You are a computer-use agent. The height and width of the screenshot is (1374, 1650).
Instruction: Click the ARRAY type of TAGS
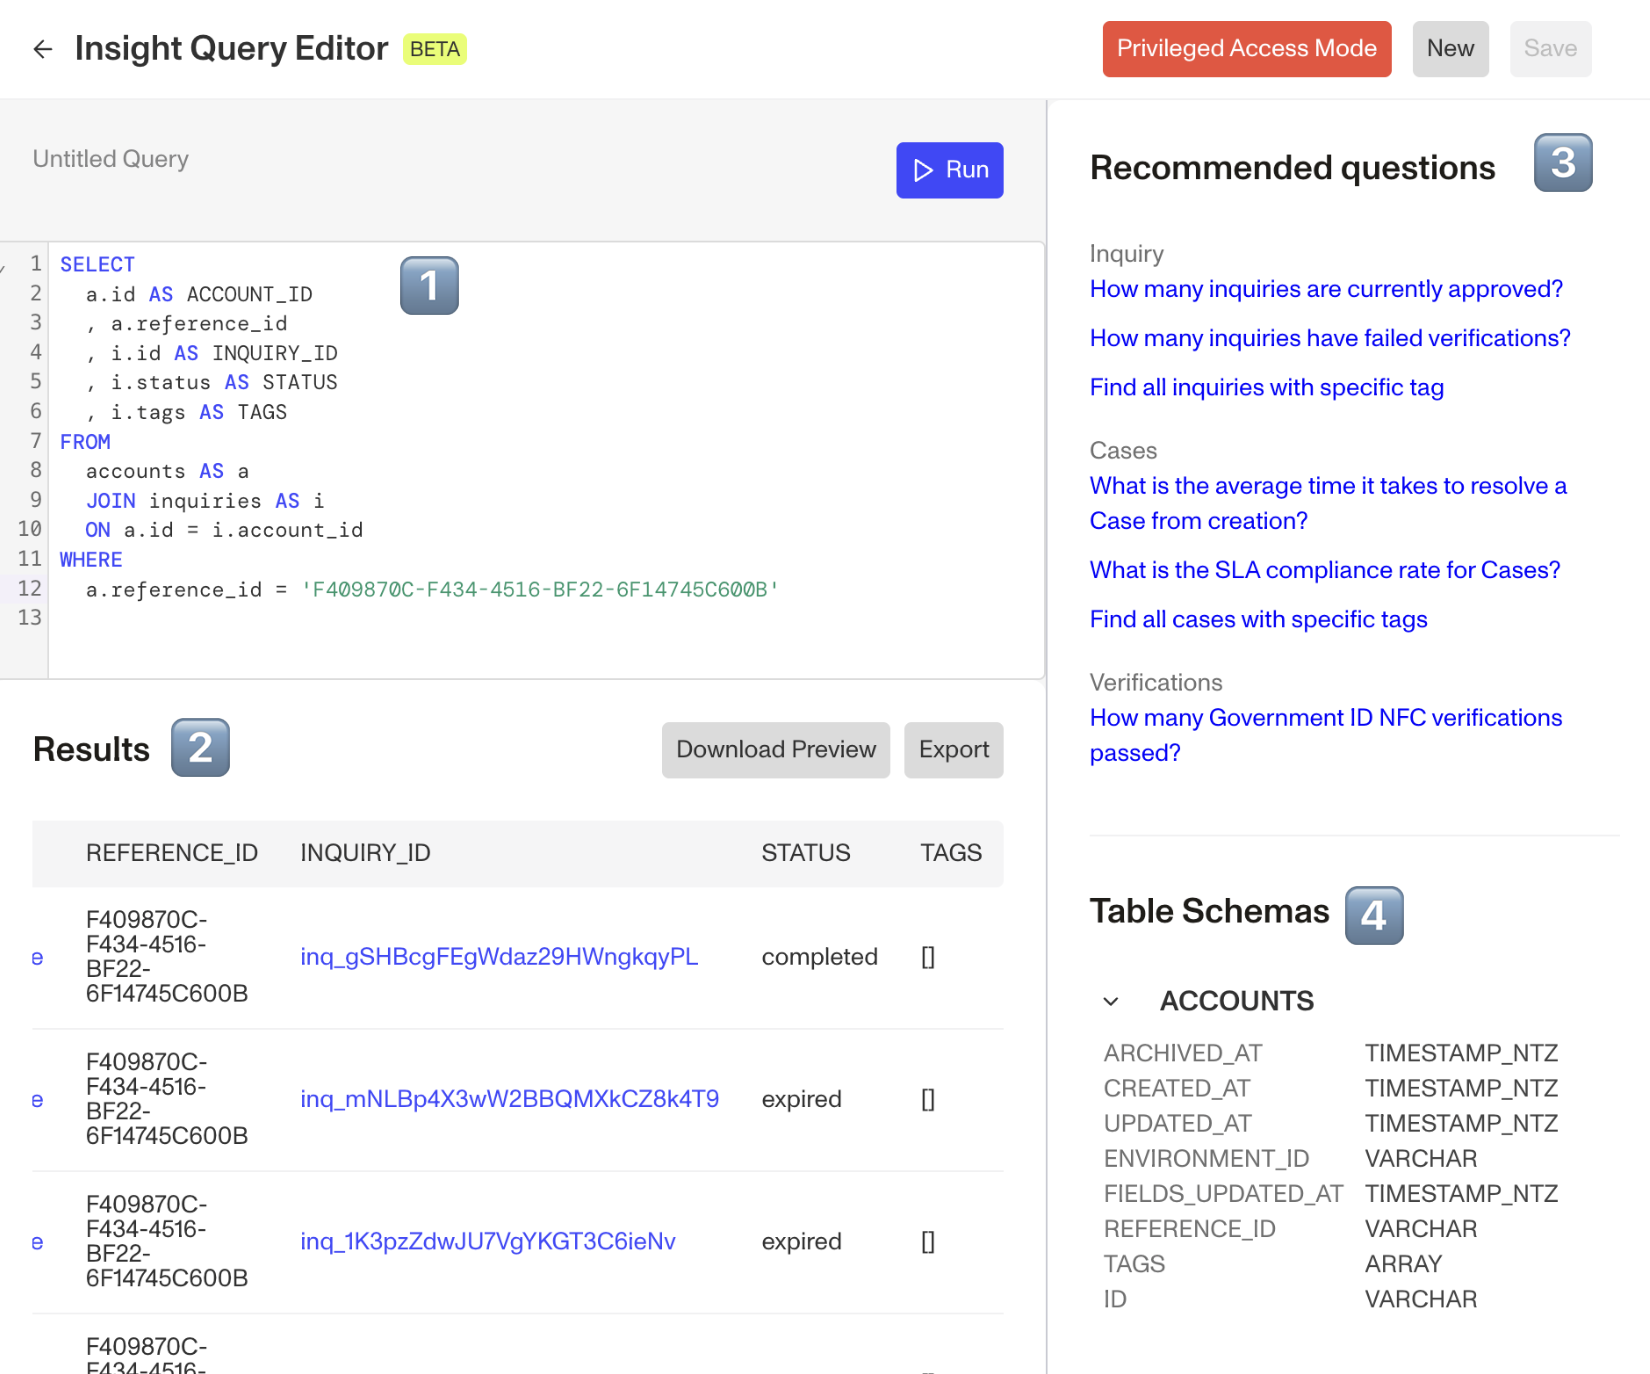[1404, 1264]
